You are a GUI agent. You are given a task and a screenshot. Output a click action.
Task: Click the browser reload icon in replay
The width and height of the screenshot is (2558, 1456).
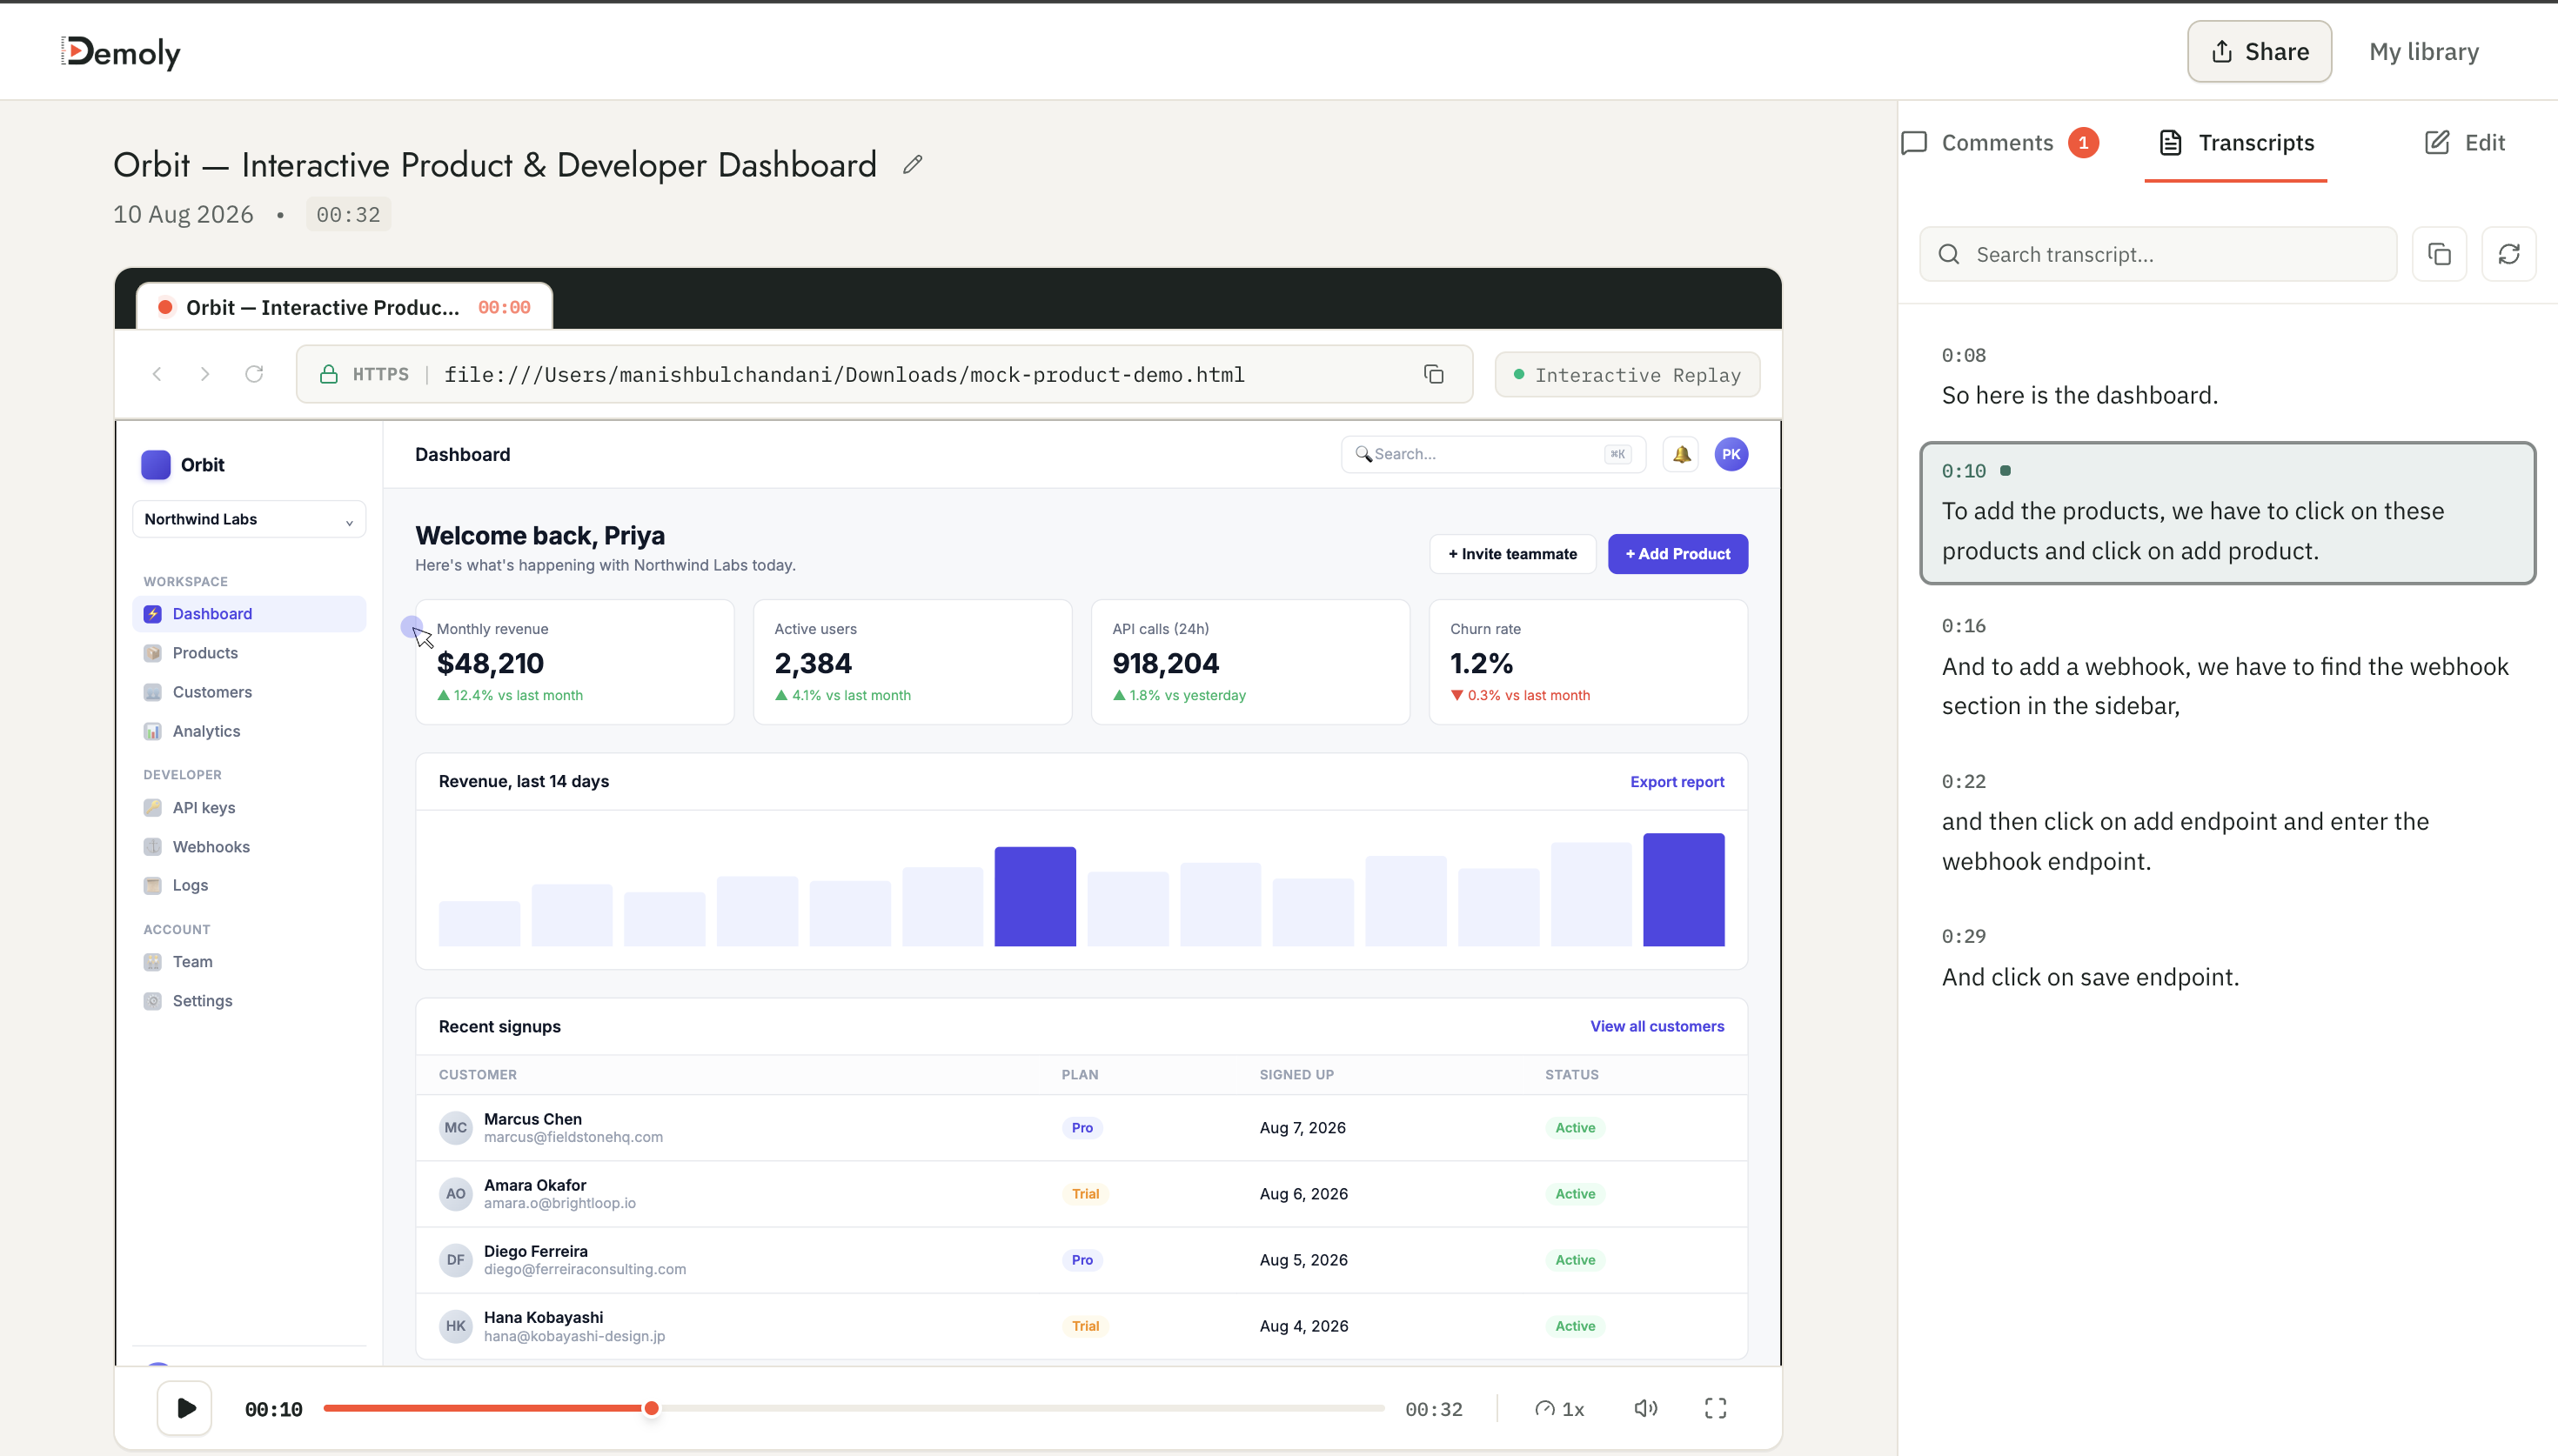254,374
